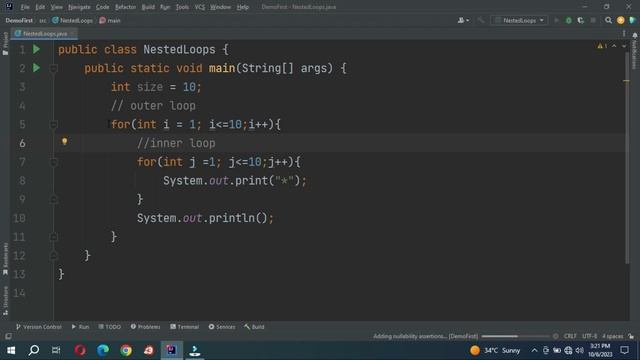Open the Navigate menu

click(79, 7)
